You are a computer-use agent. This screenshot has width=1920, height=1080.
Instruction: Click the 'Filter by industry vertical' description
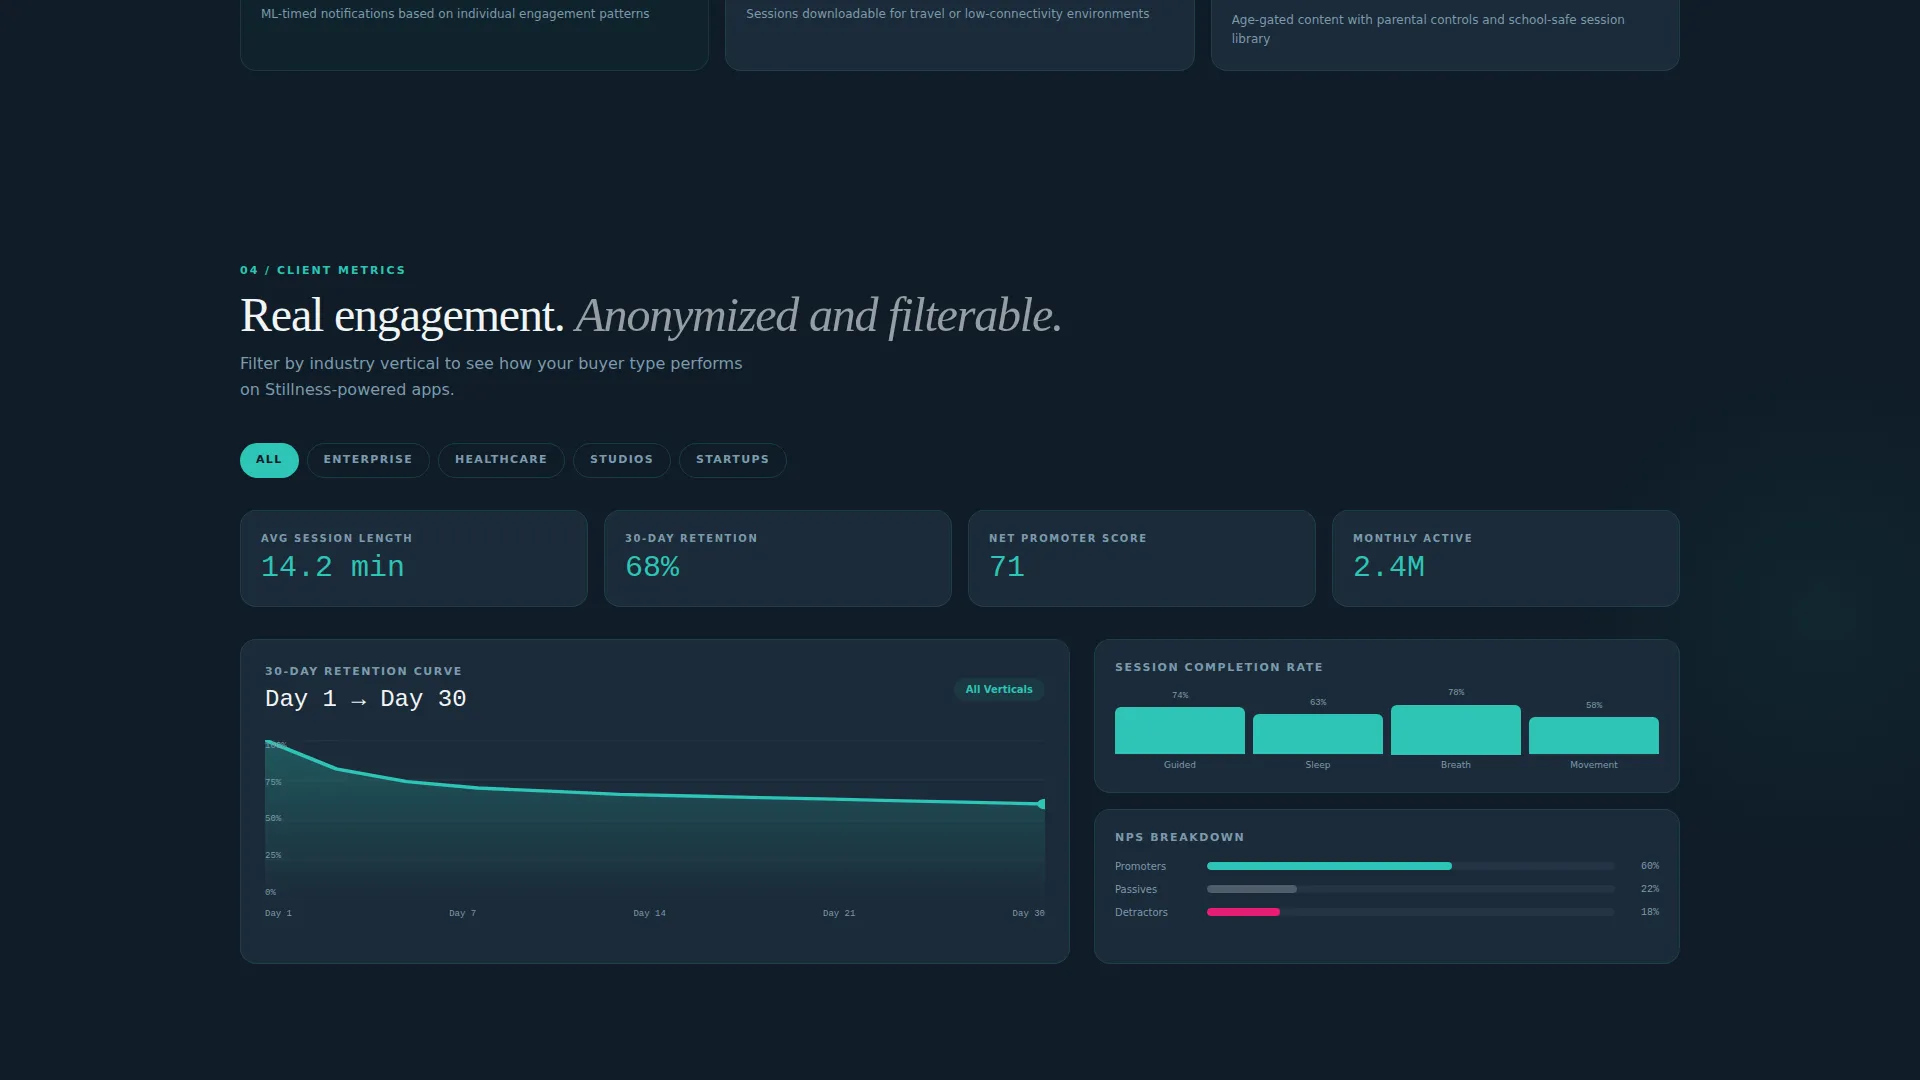(491, 376)
